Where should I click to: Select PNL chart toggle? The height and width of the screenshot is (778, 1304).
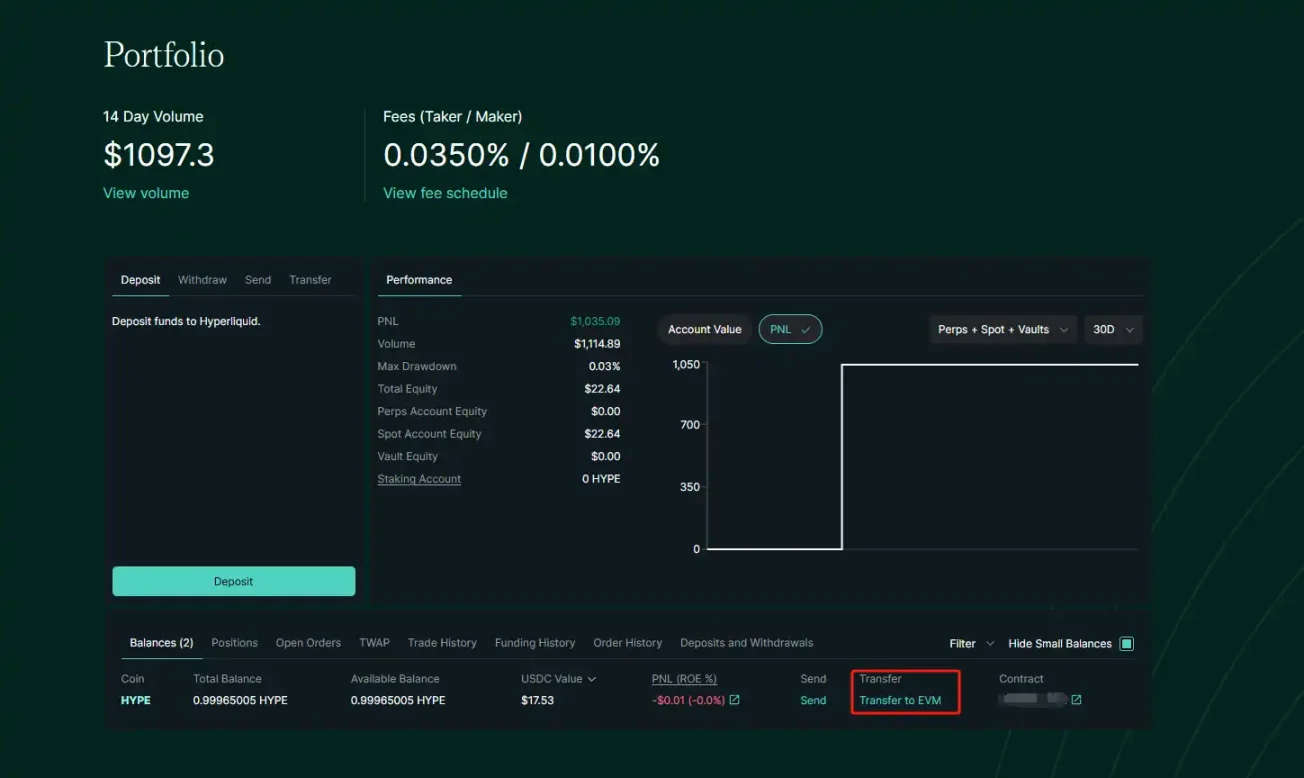tap(790, 330)
